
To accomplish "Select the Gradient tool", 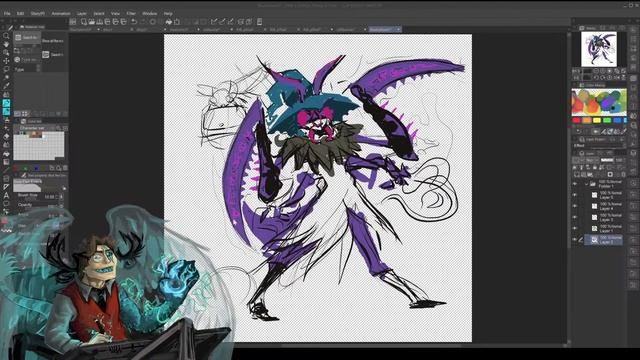I will [x=6, y=162].
